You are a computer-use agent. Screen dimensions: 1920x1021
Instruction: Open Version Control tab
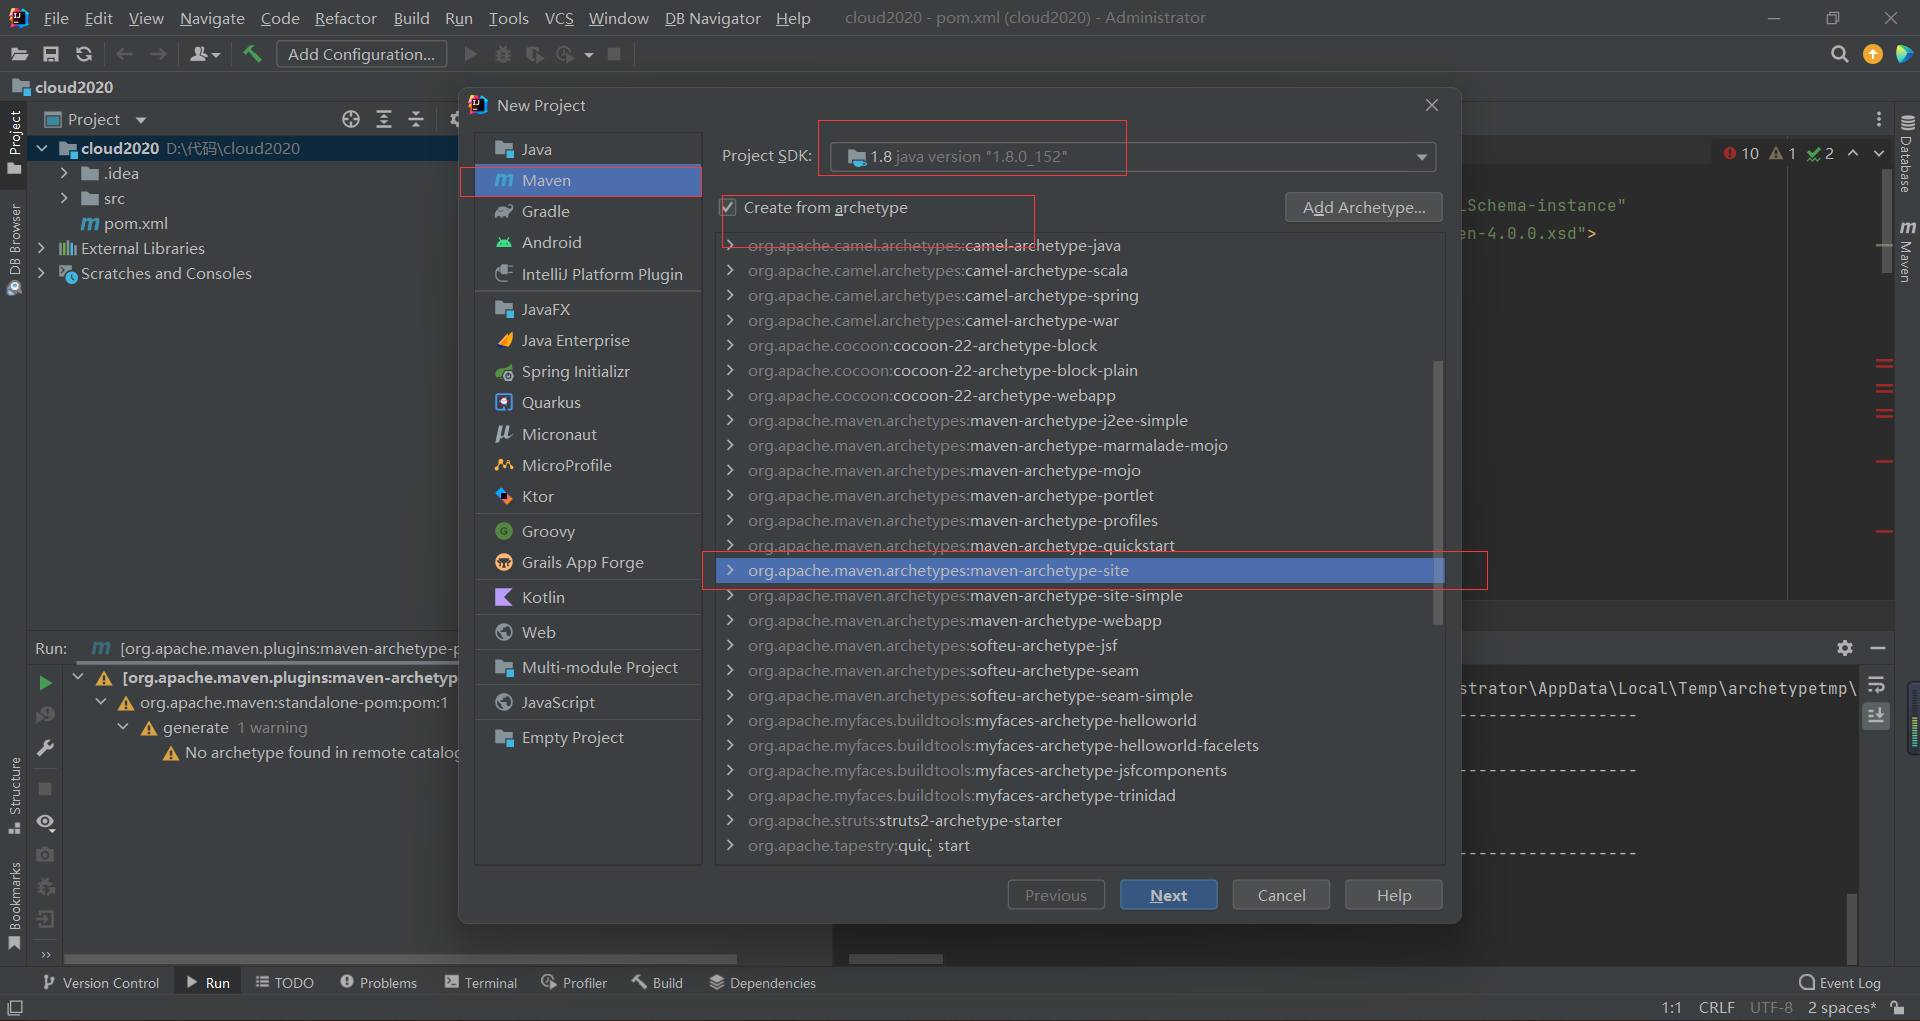pyautogui.click(x=101, y=983)
